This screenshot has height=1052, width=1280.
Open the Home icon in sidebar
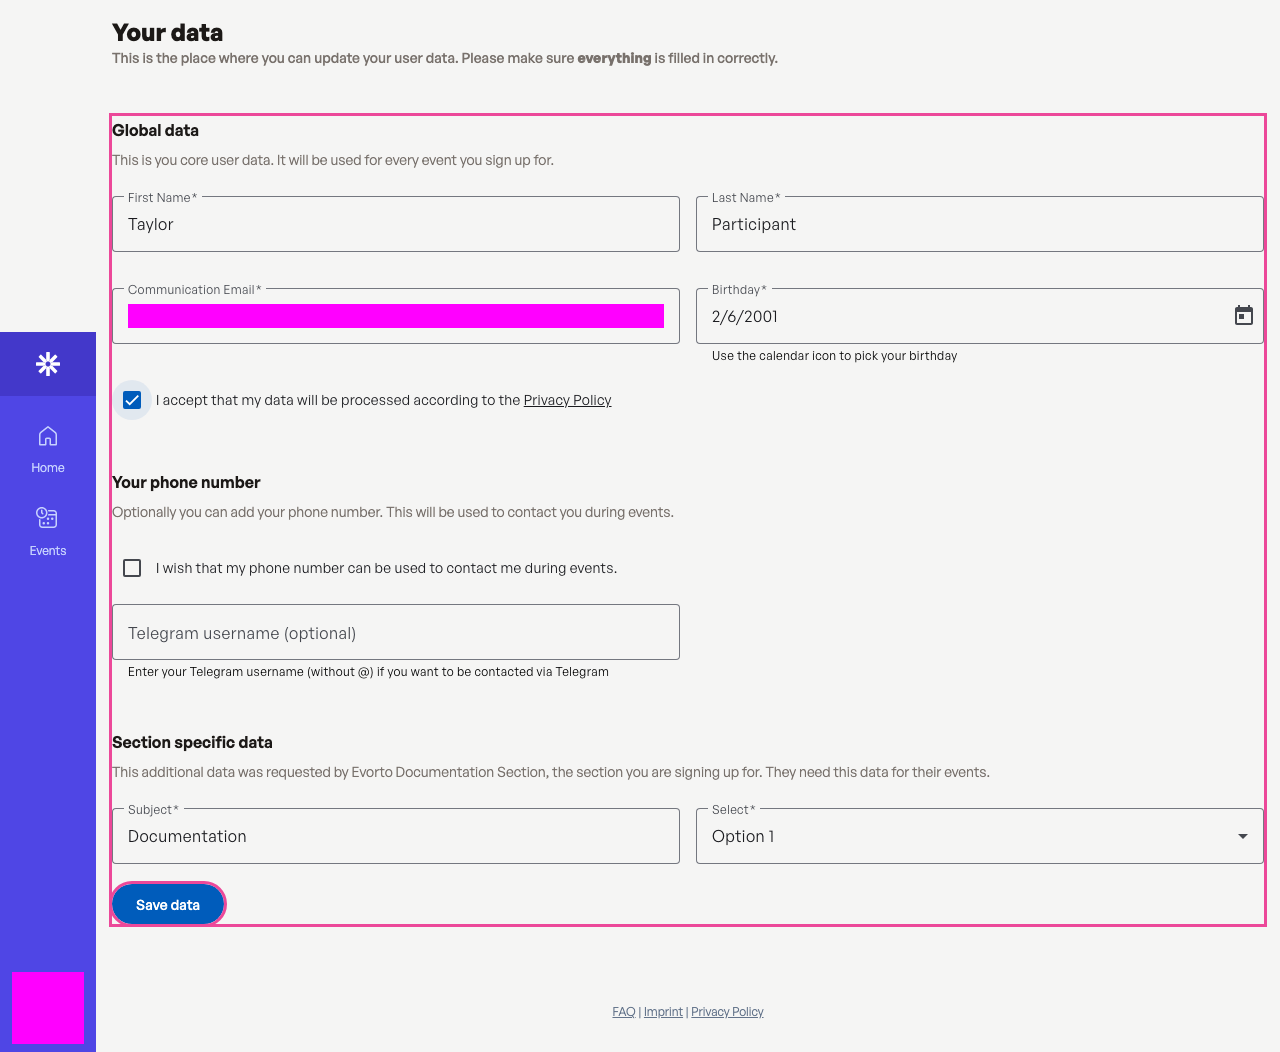coord(48,436)
